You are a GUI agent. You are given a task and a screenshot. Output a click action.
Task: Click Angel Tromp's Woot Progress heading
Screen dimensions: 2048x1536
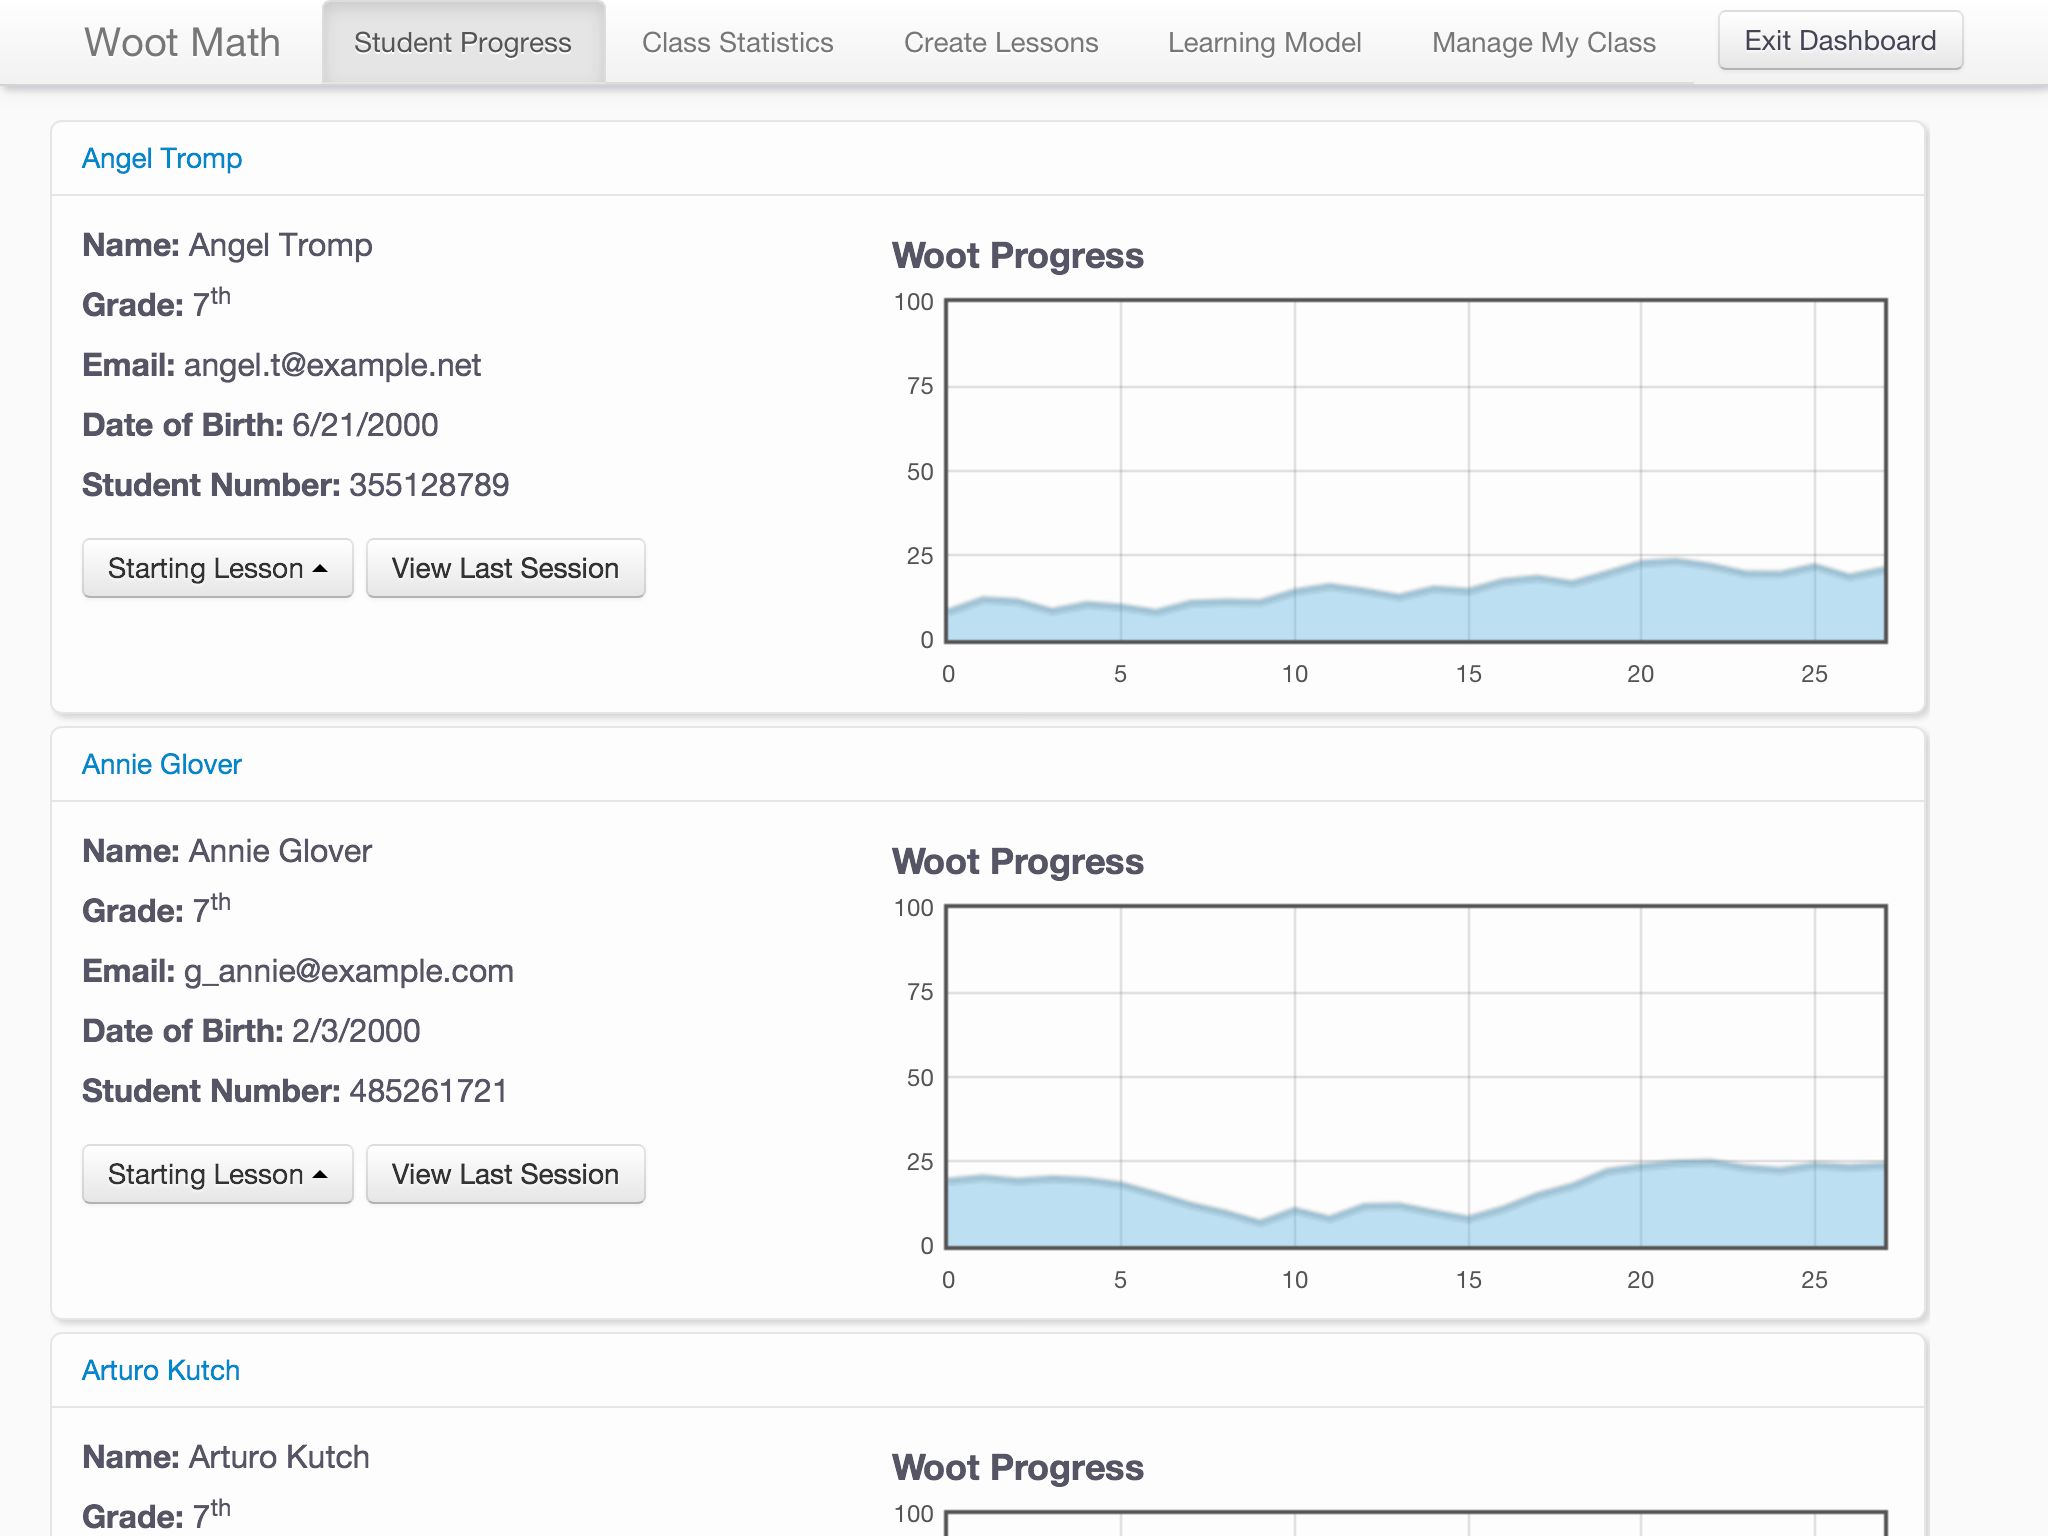pyautogui.click(x=1017, y=256)
